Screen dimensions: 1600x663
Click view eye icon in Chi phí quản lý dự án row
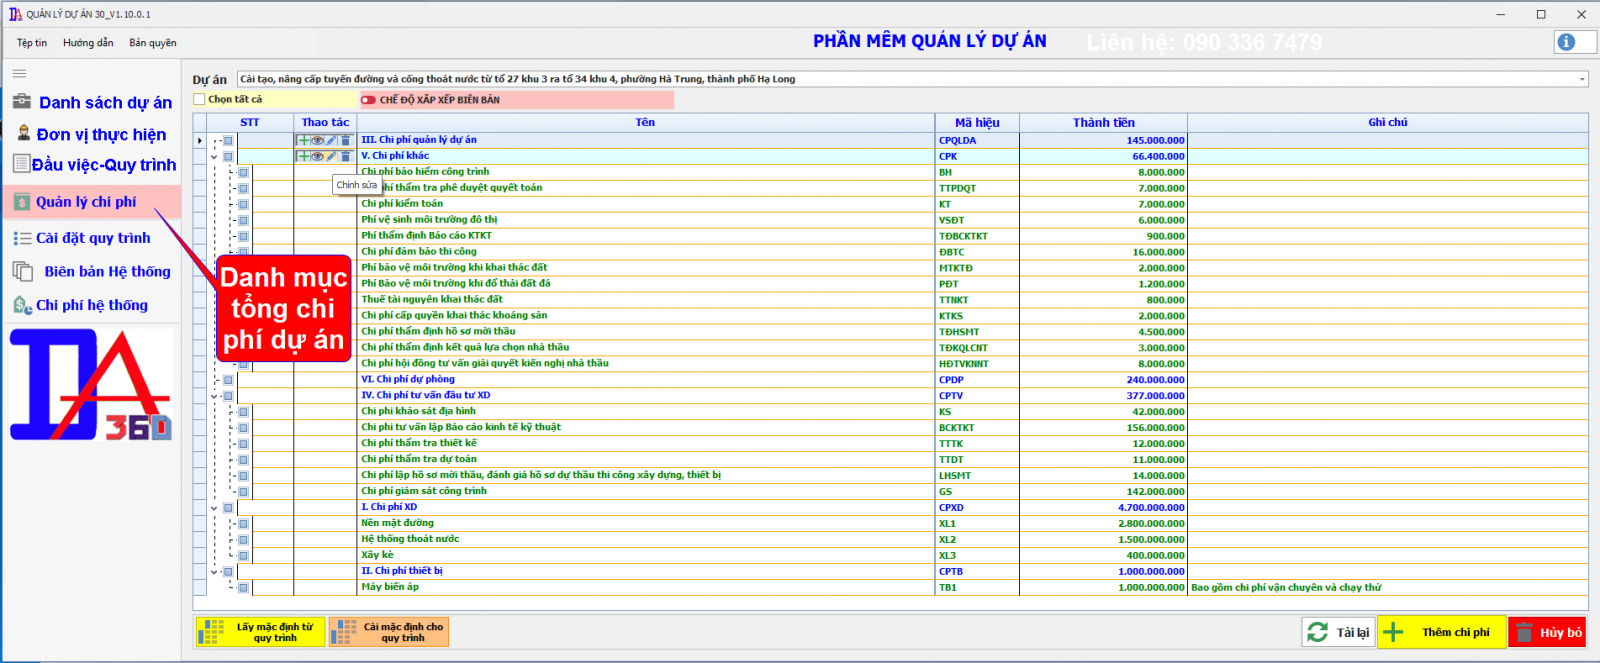317,140
